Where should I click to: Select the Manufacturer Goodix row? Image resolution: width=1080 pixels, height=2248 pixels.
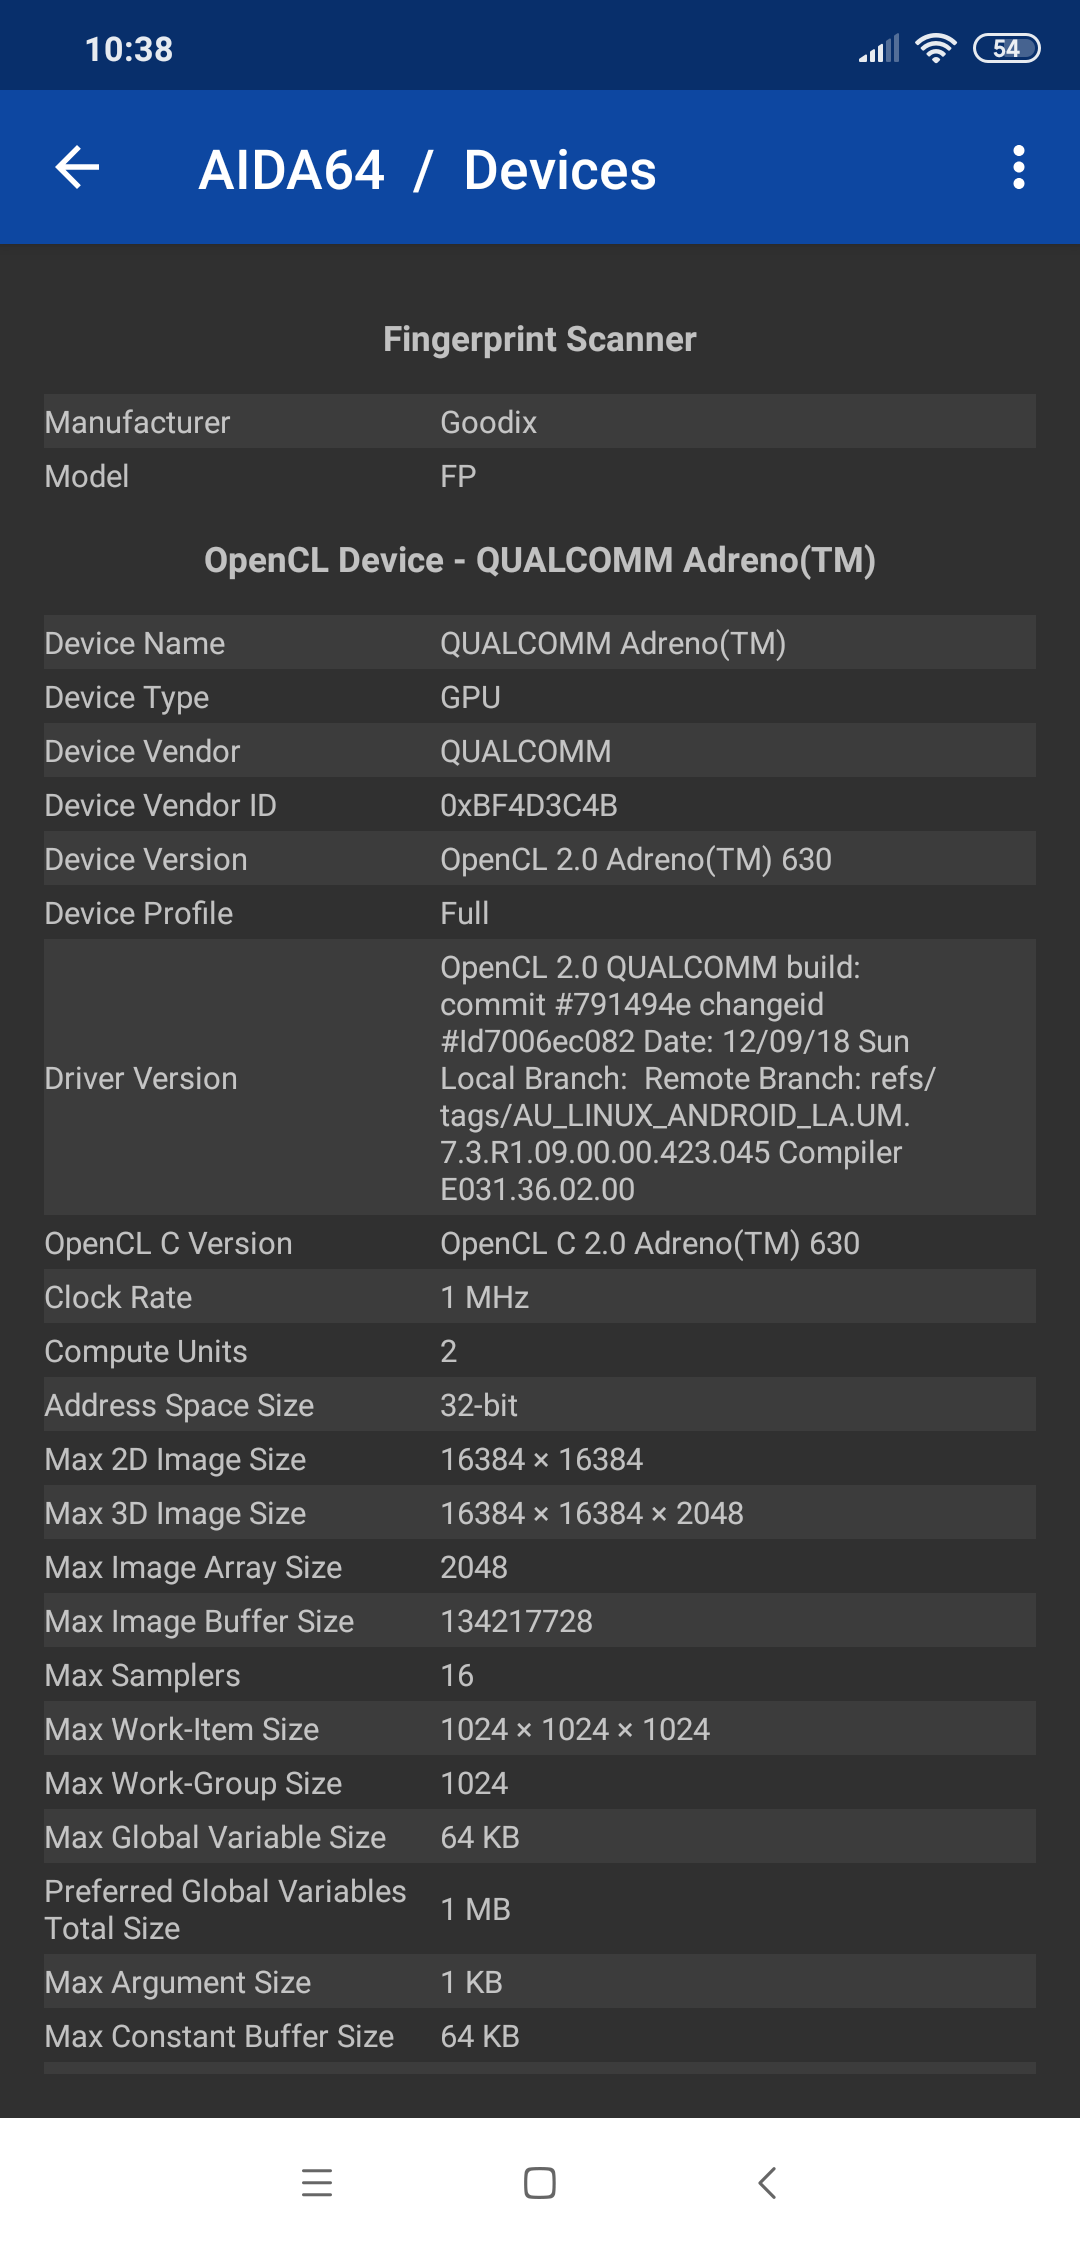tap(540, 422)
